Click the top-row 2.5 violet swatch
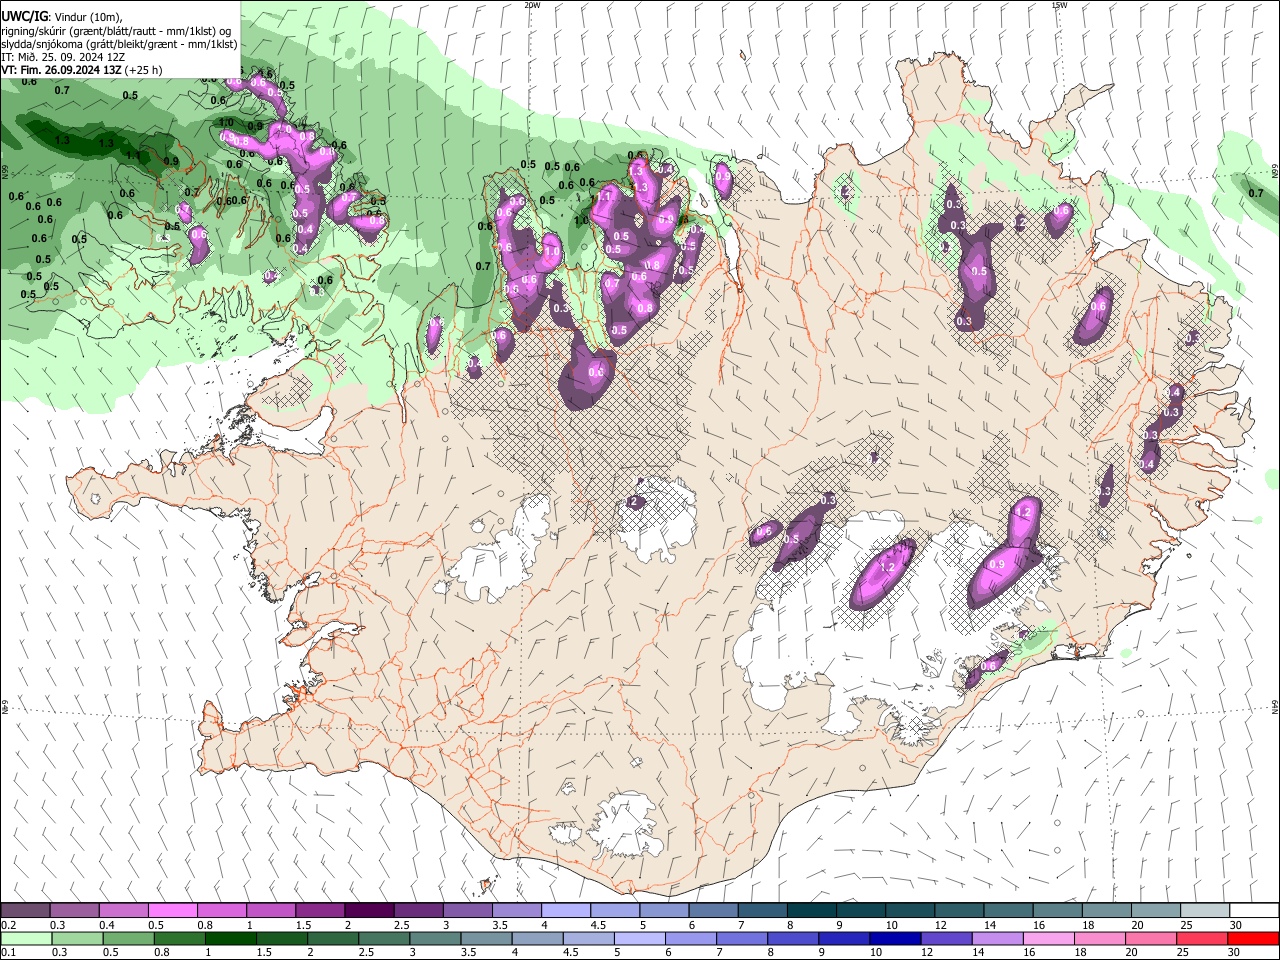 (417, 911)
